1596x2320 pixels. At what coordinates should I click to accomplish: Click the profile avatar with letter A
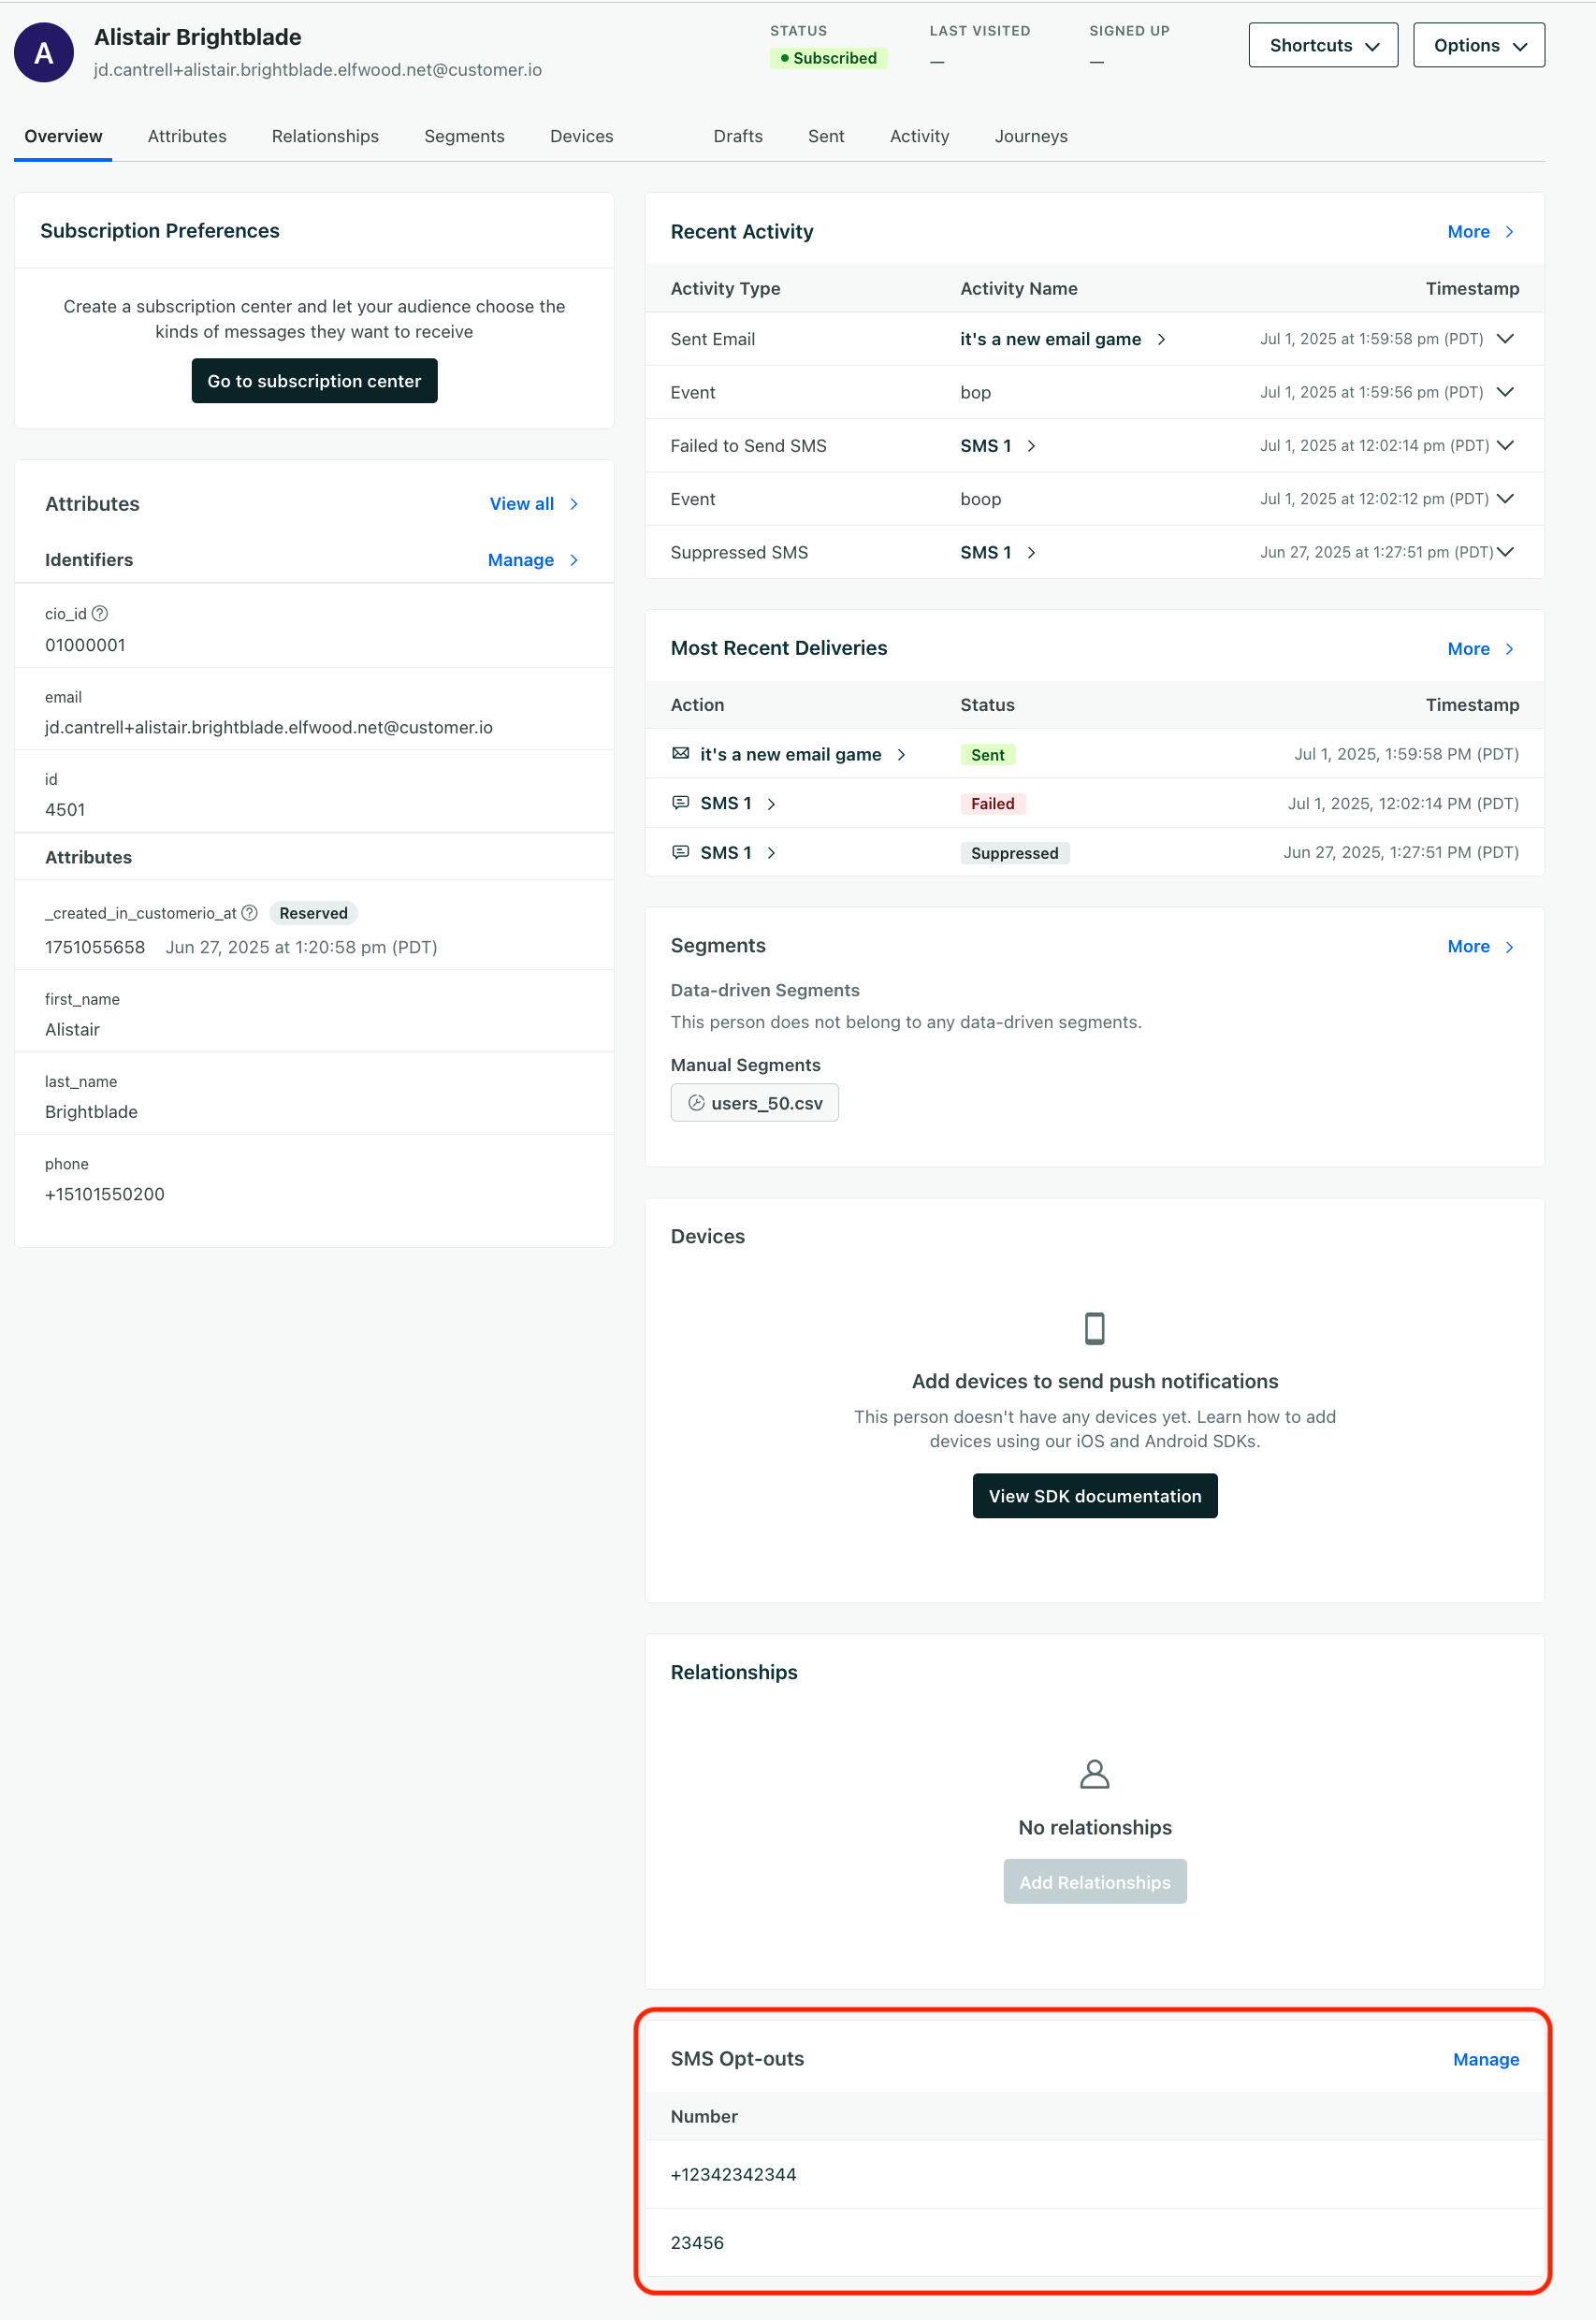click(44, 53)
